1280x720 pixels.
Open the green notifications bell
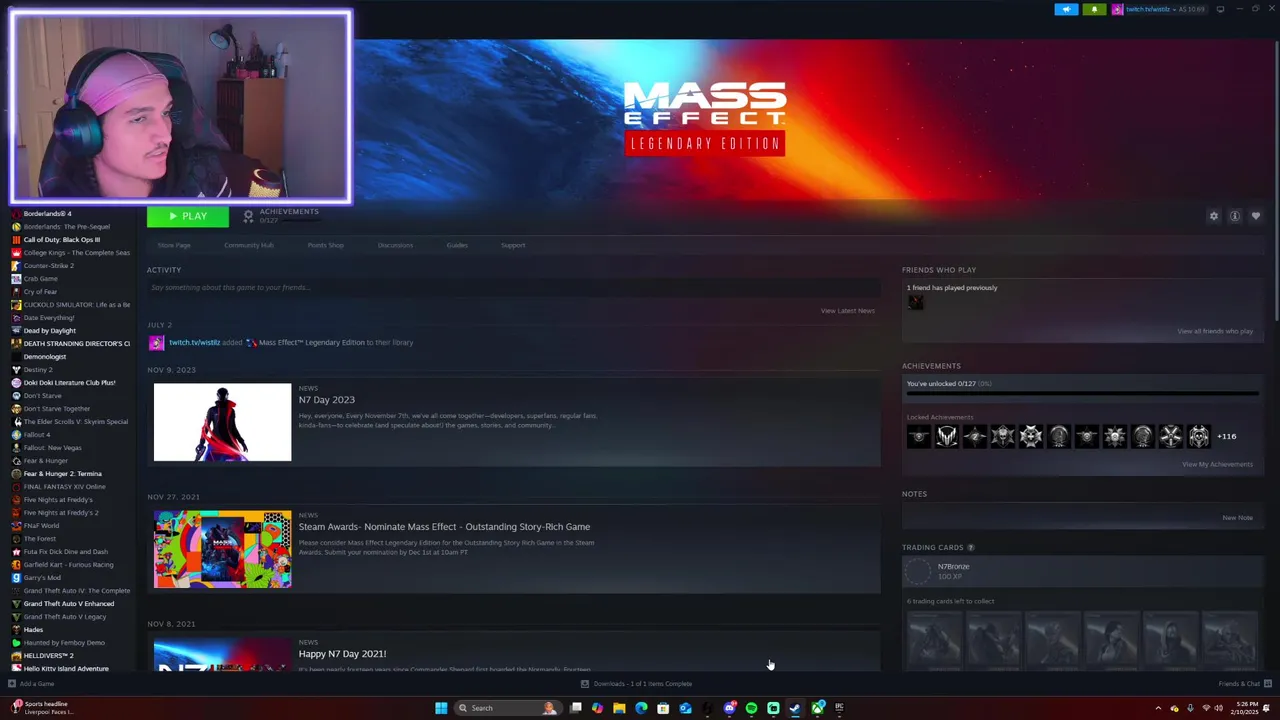click(1094, 10)
